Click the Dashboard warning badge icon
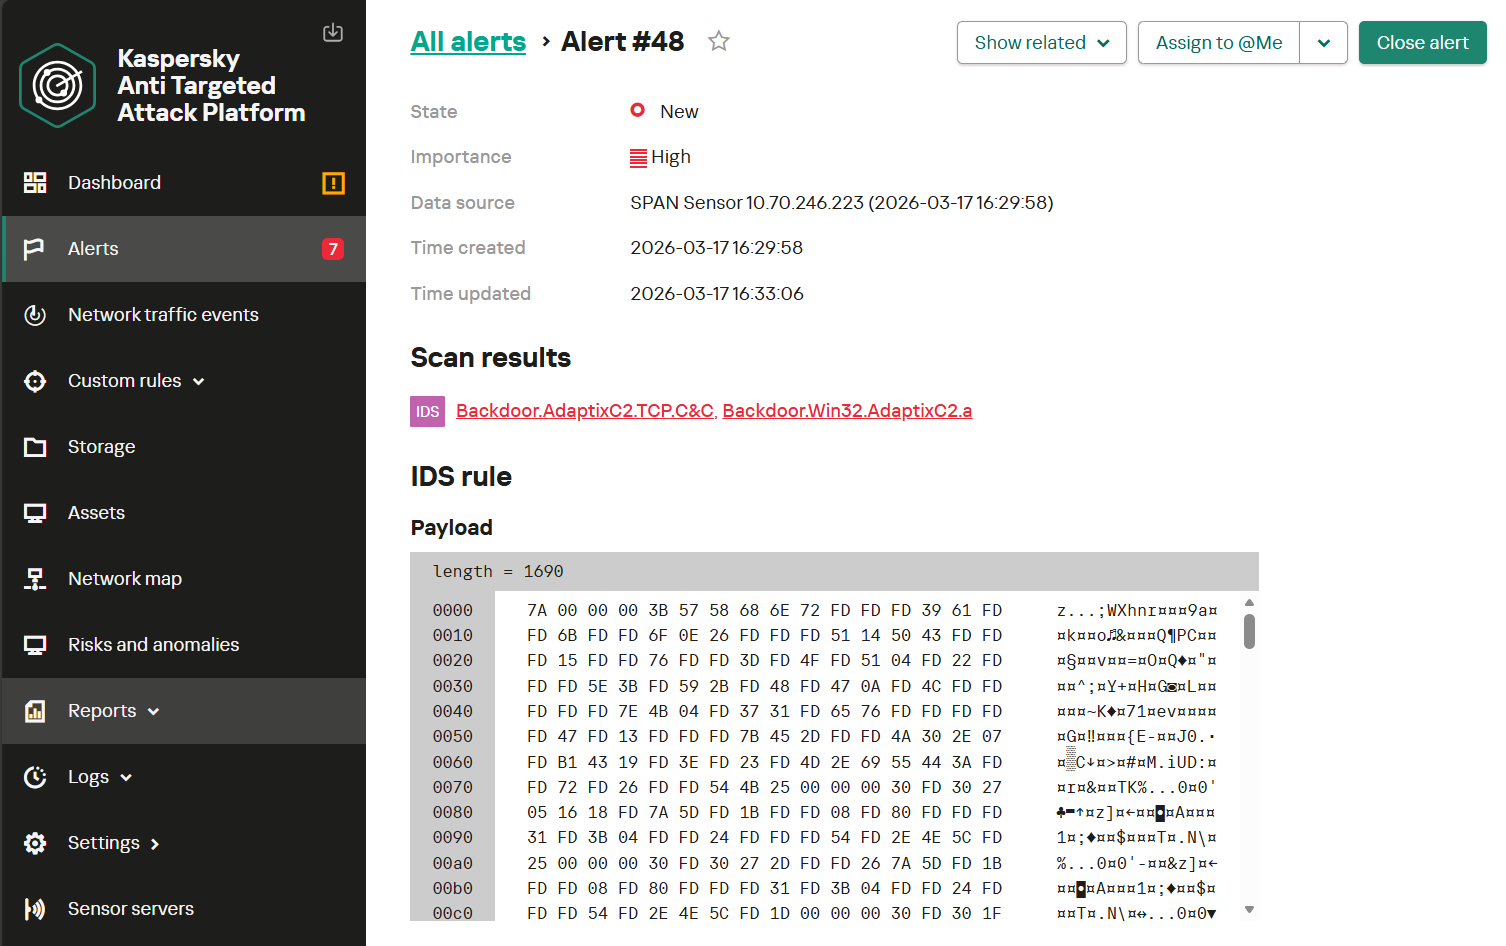This screenshot has width=1506, height=946. point(333,183)
